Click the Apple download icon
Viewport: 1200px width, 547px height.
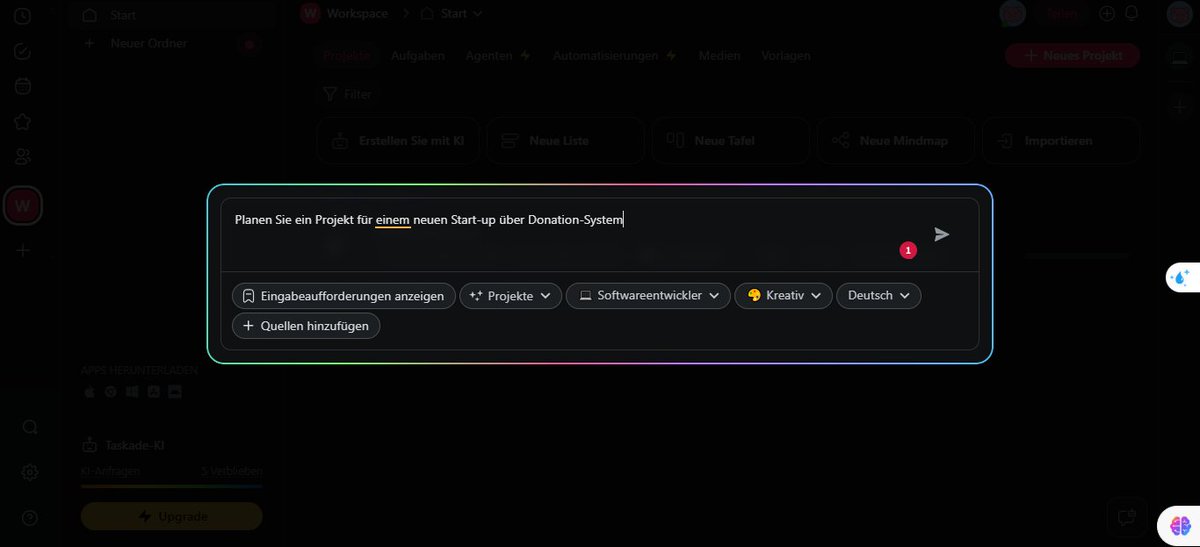tap(88, 392)
